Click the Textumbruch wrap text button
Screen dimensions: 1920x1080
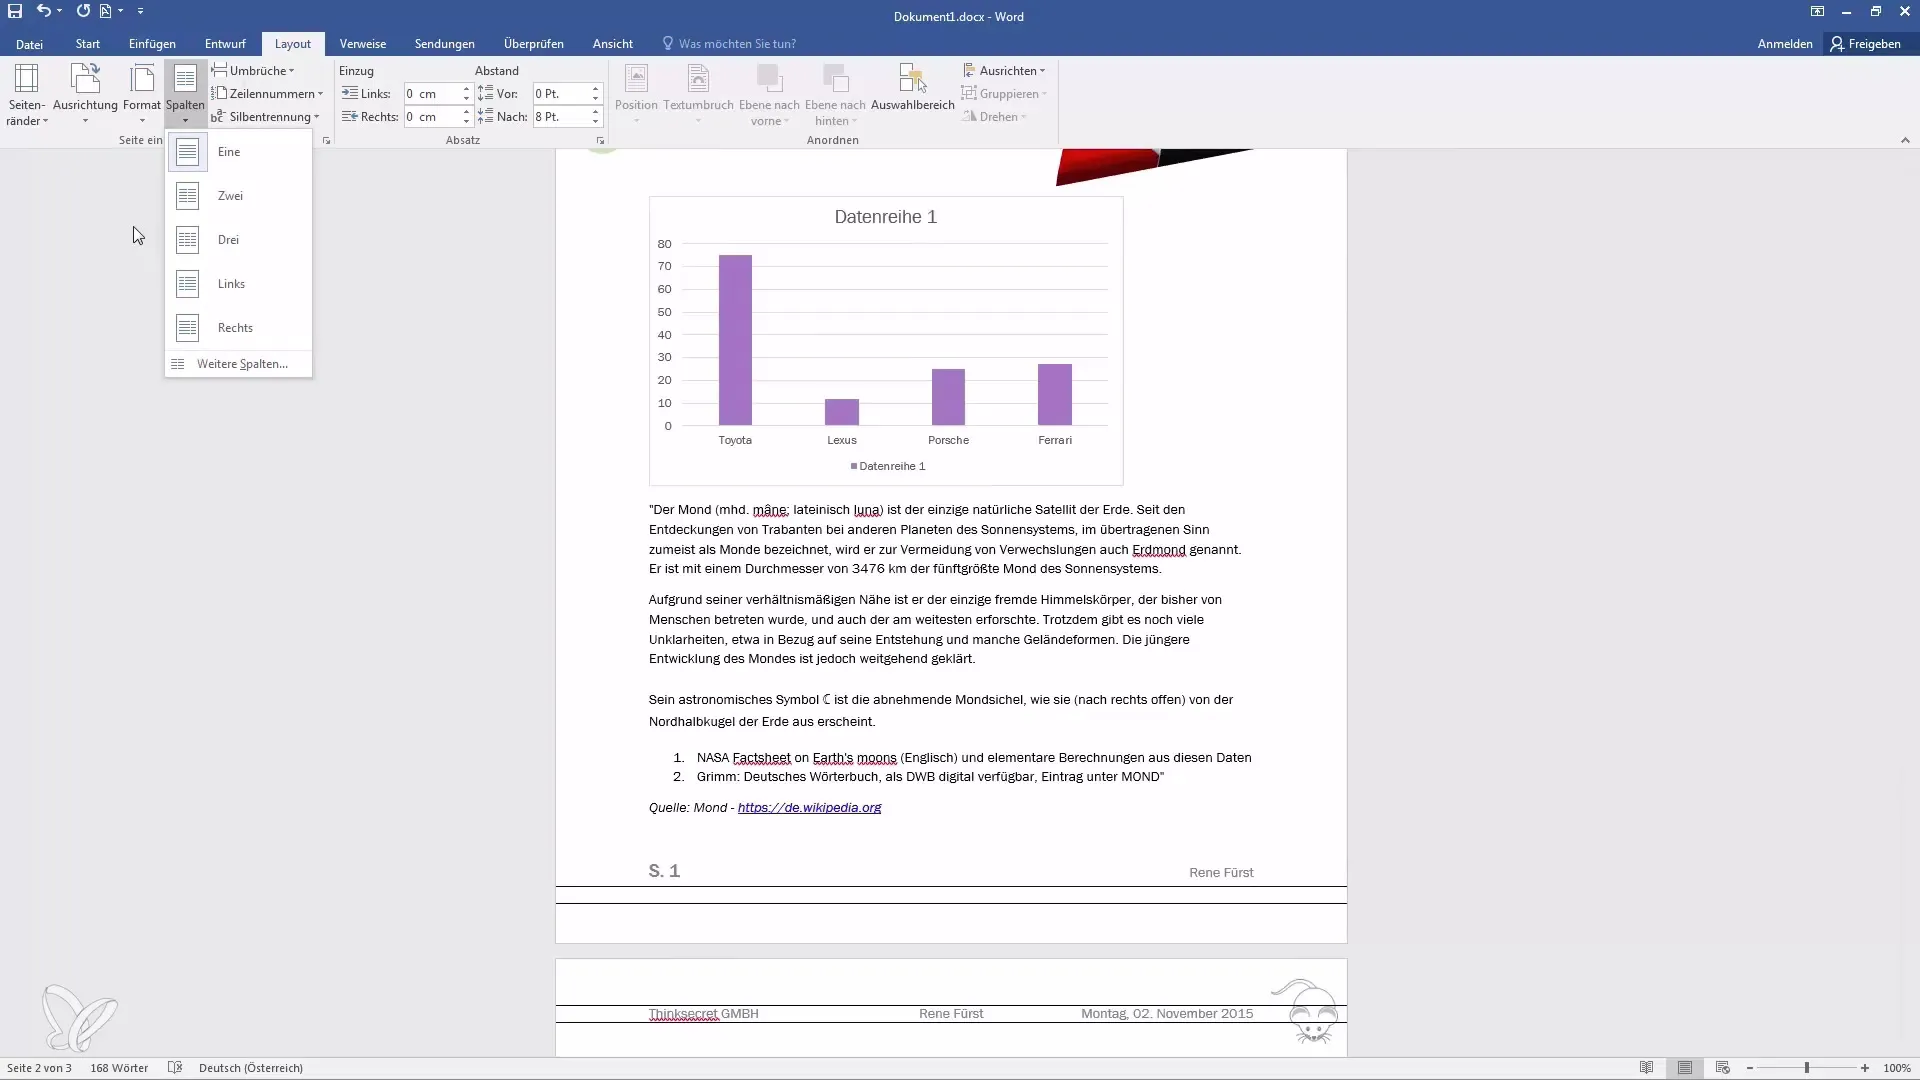pyautogui.click(x=698, y=95)
